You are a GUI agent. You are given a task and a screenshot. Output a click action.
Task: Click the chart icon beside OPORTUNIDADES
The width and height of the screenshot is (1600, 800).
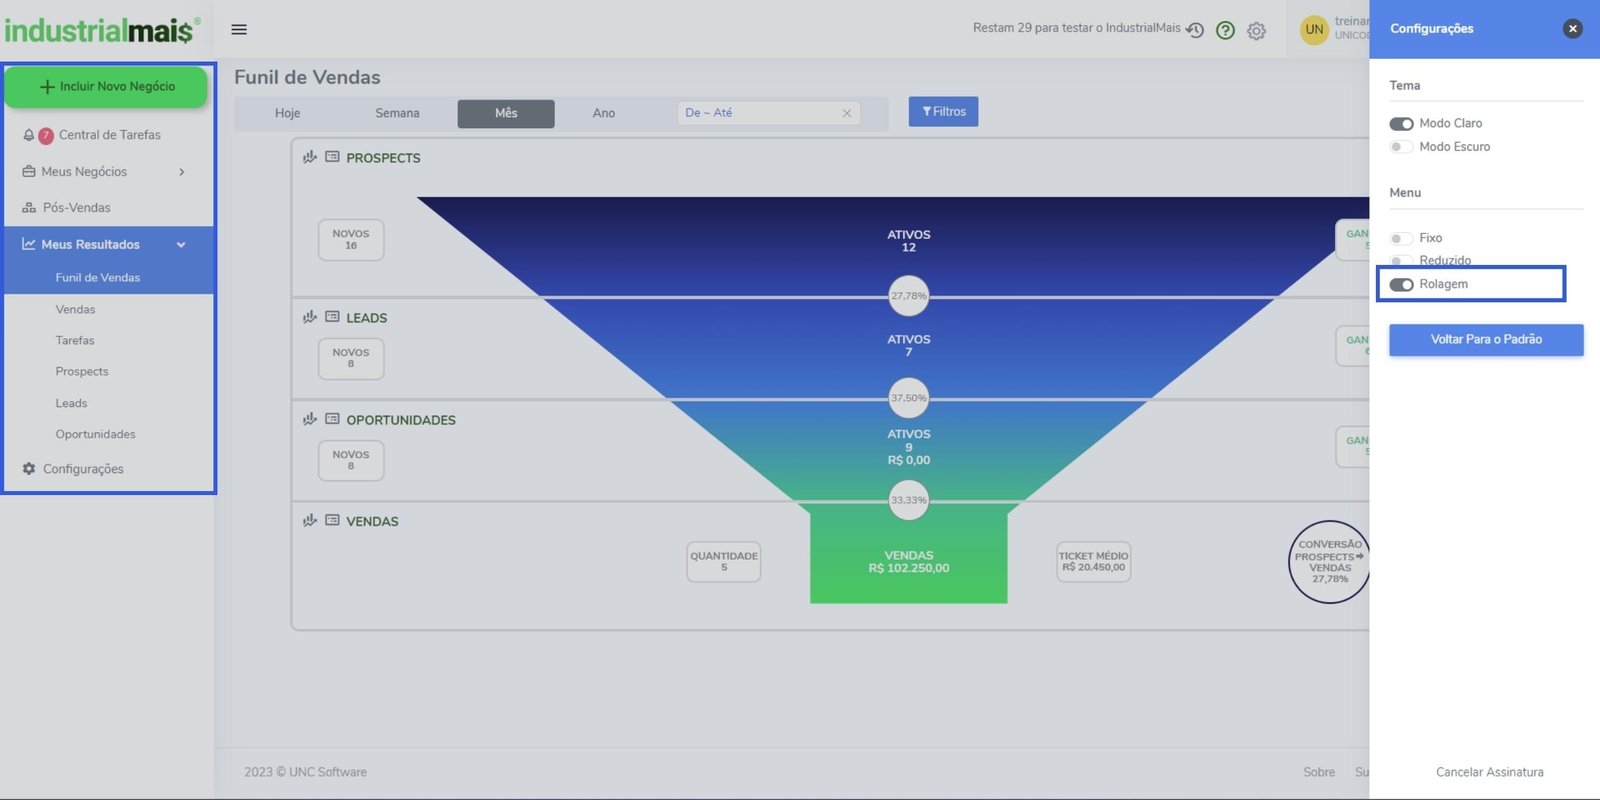pyautogui.click(x=310, y=419)
